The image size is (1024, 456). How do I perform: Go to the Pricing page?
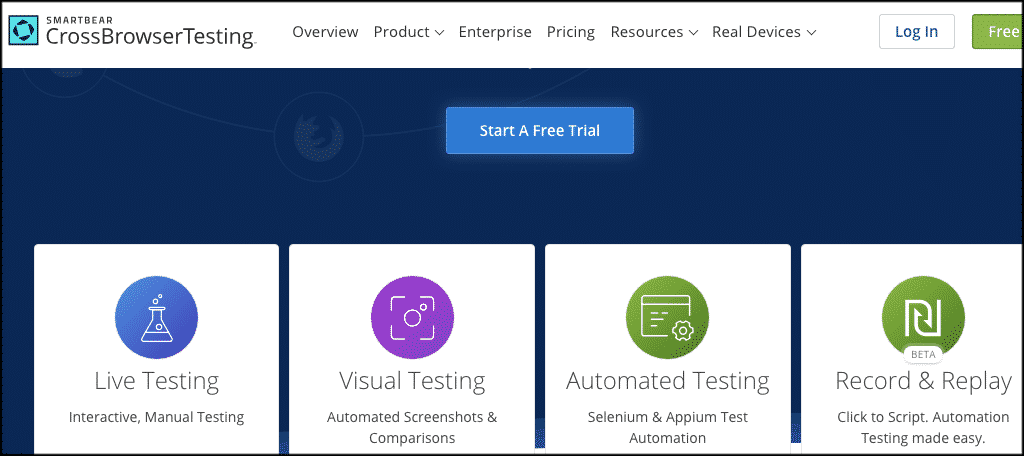(x=571, y=32)
